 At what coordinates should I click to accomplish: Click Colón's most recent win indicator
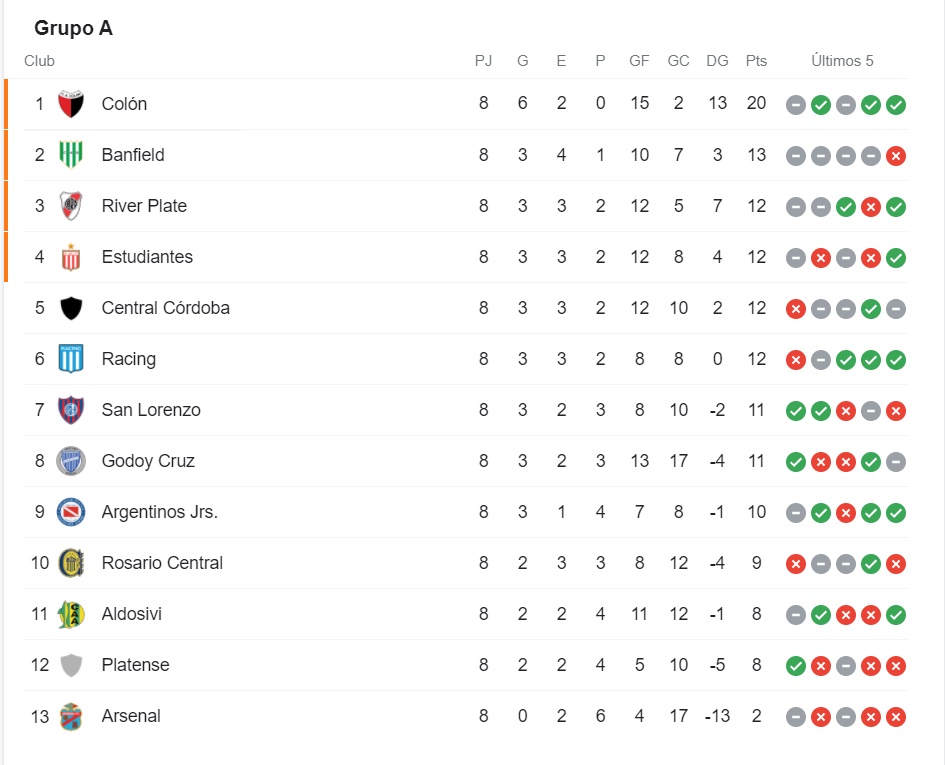[x=896, y=105]
